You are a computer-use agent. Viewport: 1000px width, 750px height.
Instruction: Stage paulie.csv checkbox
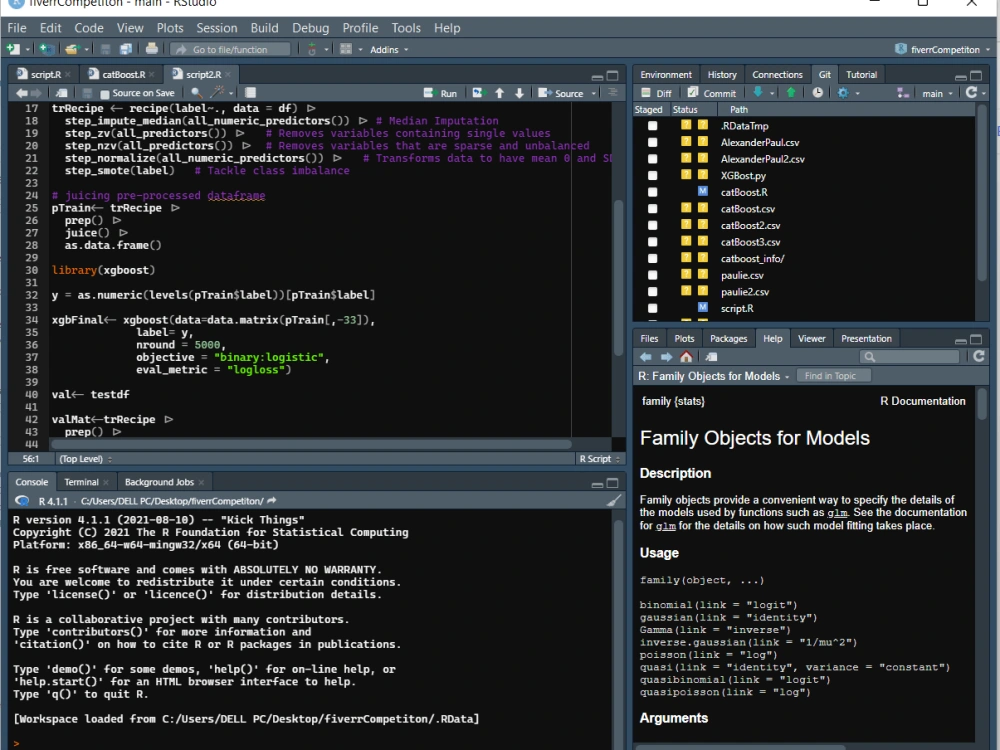[x=652, y=275]
